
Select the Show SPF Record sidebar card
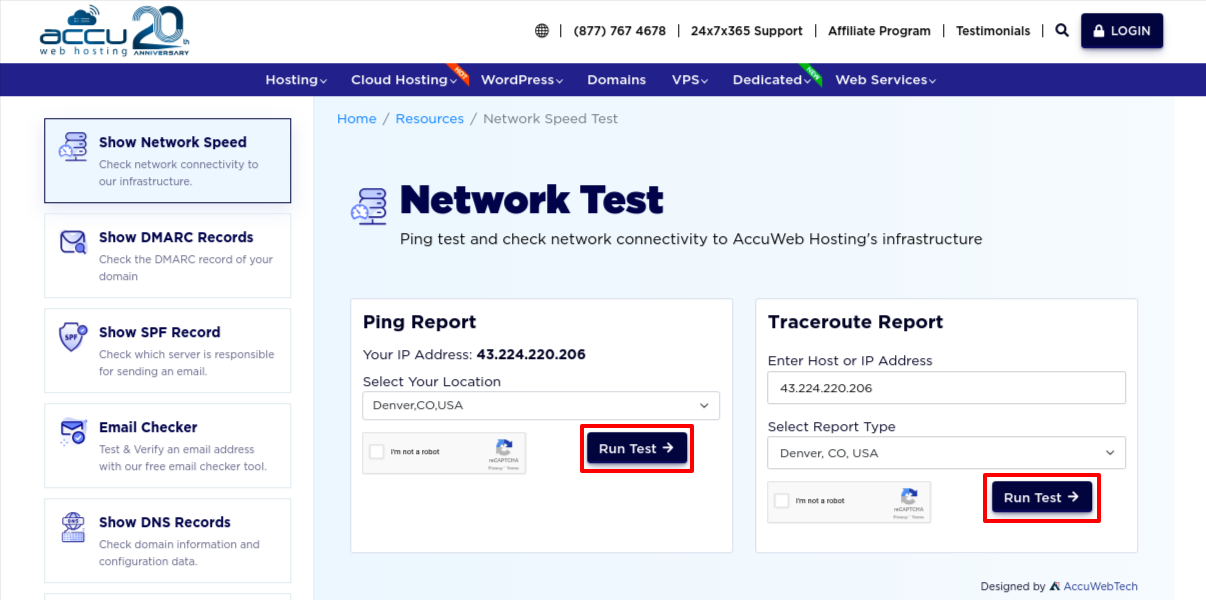click(167, 351)
